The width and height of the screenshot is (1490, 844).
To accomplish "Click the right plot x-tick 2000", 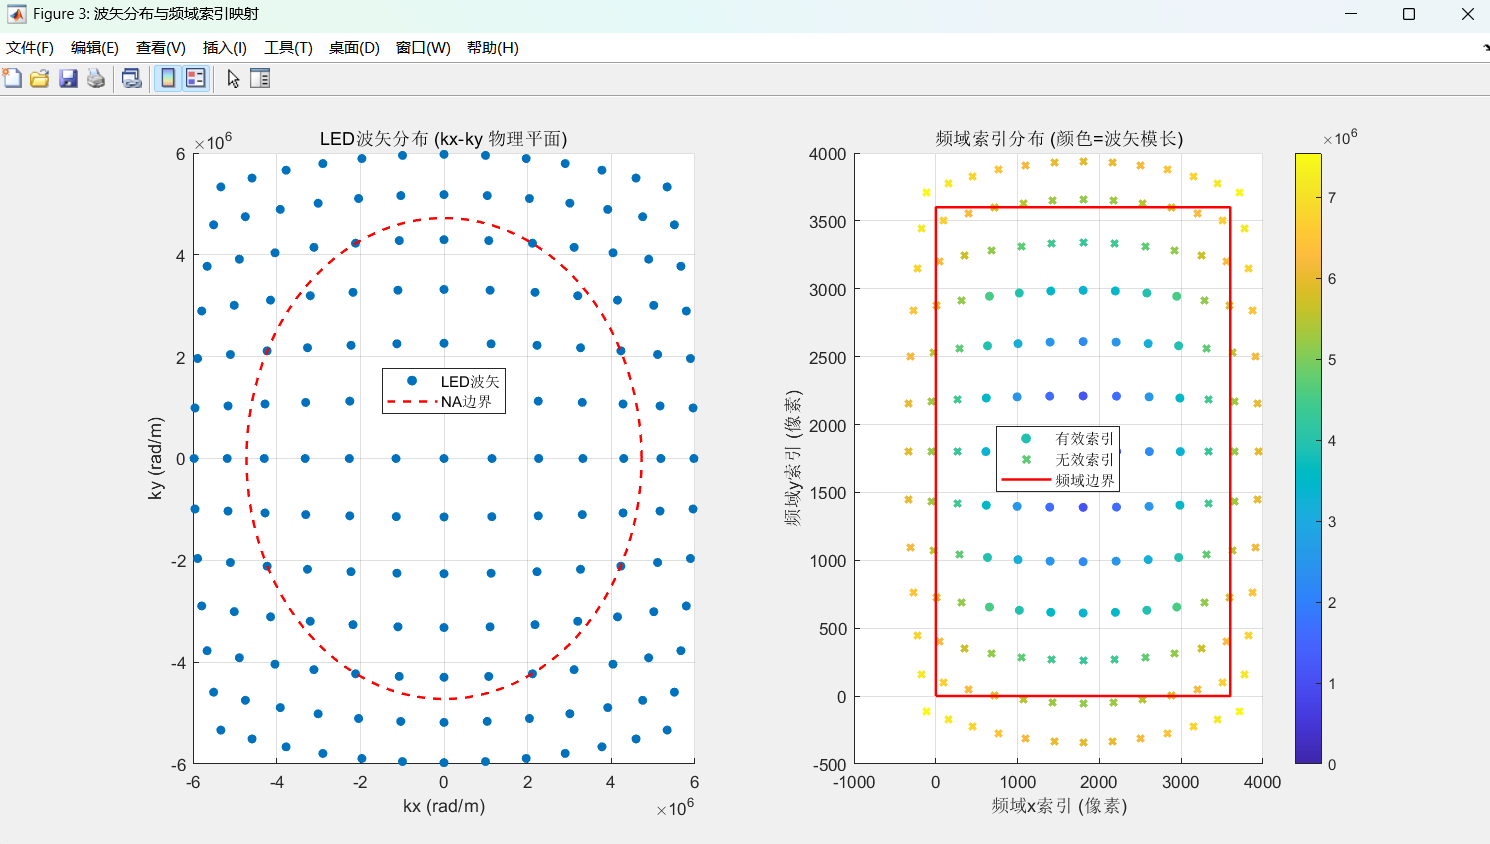I will [1099, 782].
